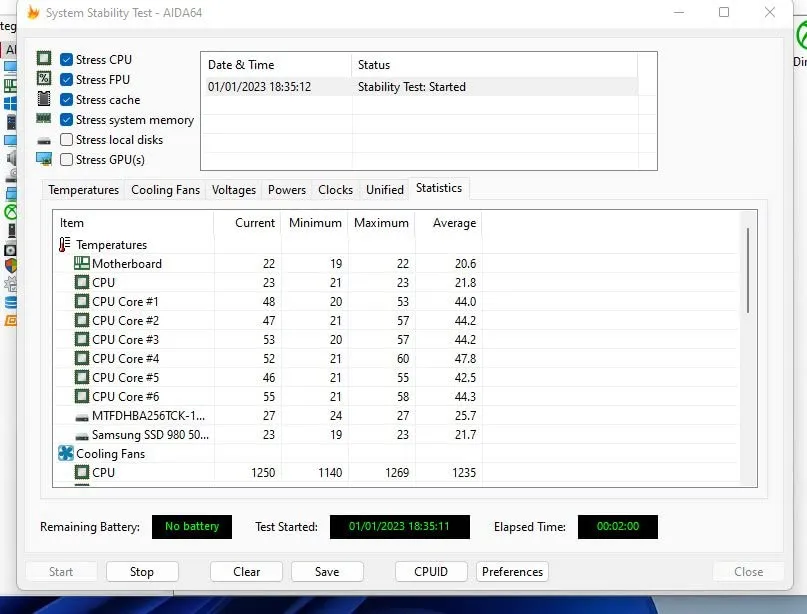Viewport: 807px width, 614px height.
Task: Click the cache chip icon beside Stress cache
Action: [44, 98]
